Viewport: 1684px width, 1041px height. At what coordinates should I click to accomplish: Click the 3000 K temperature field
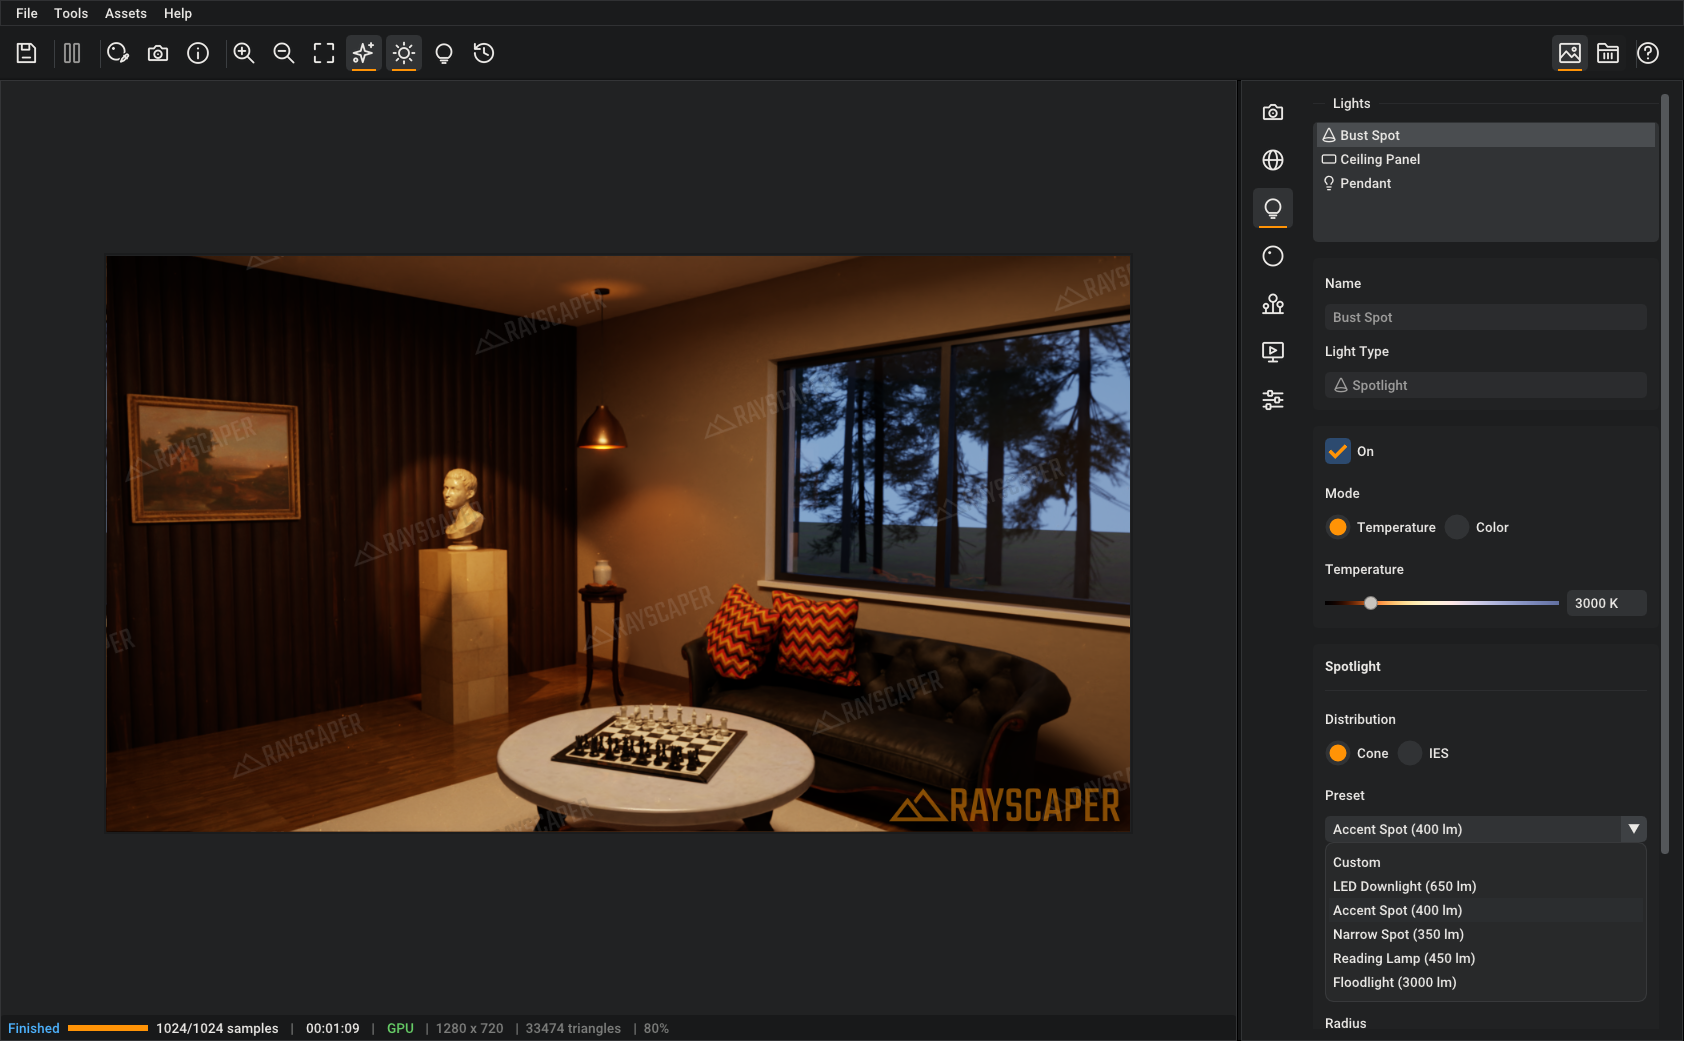point(1606,603)
